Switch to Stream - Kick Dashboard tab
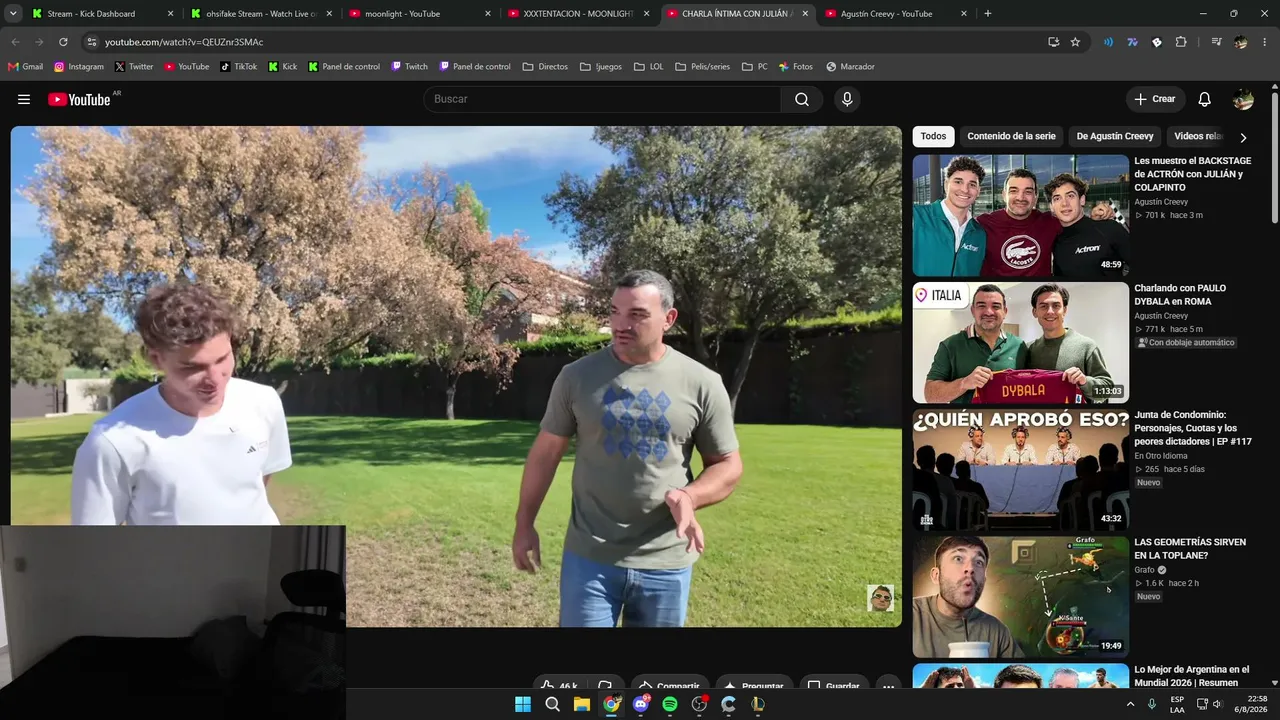Image resolution: width=1280 pixels, height=720 pixels. pyautogui.click(x=101, y=14)
